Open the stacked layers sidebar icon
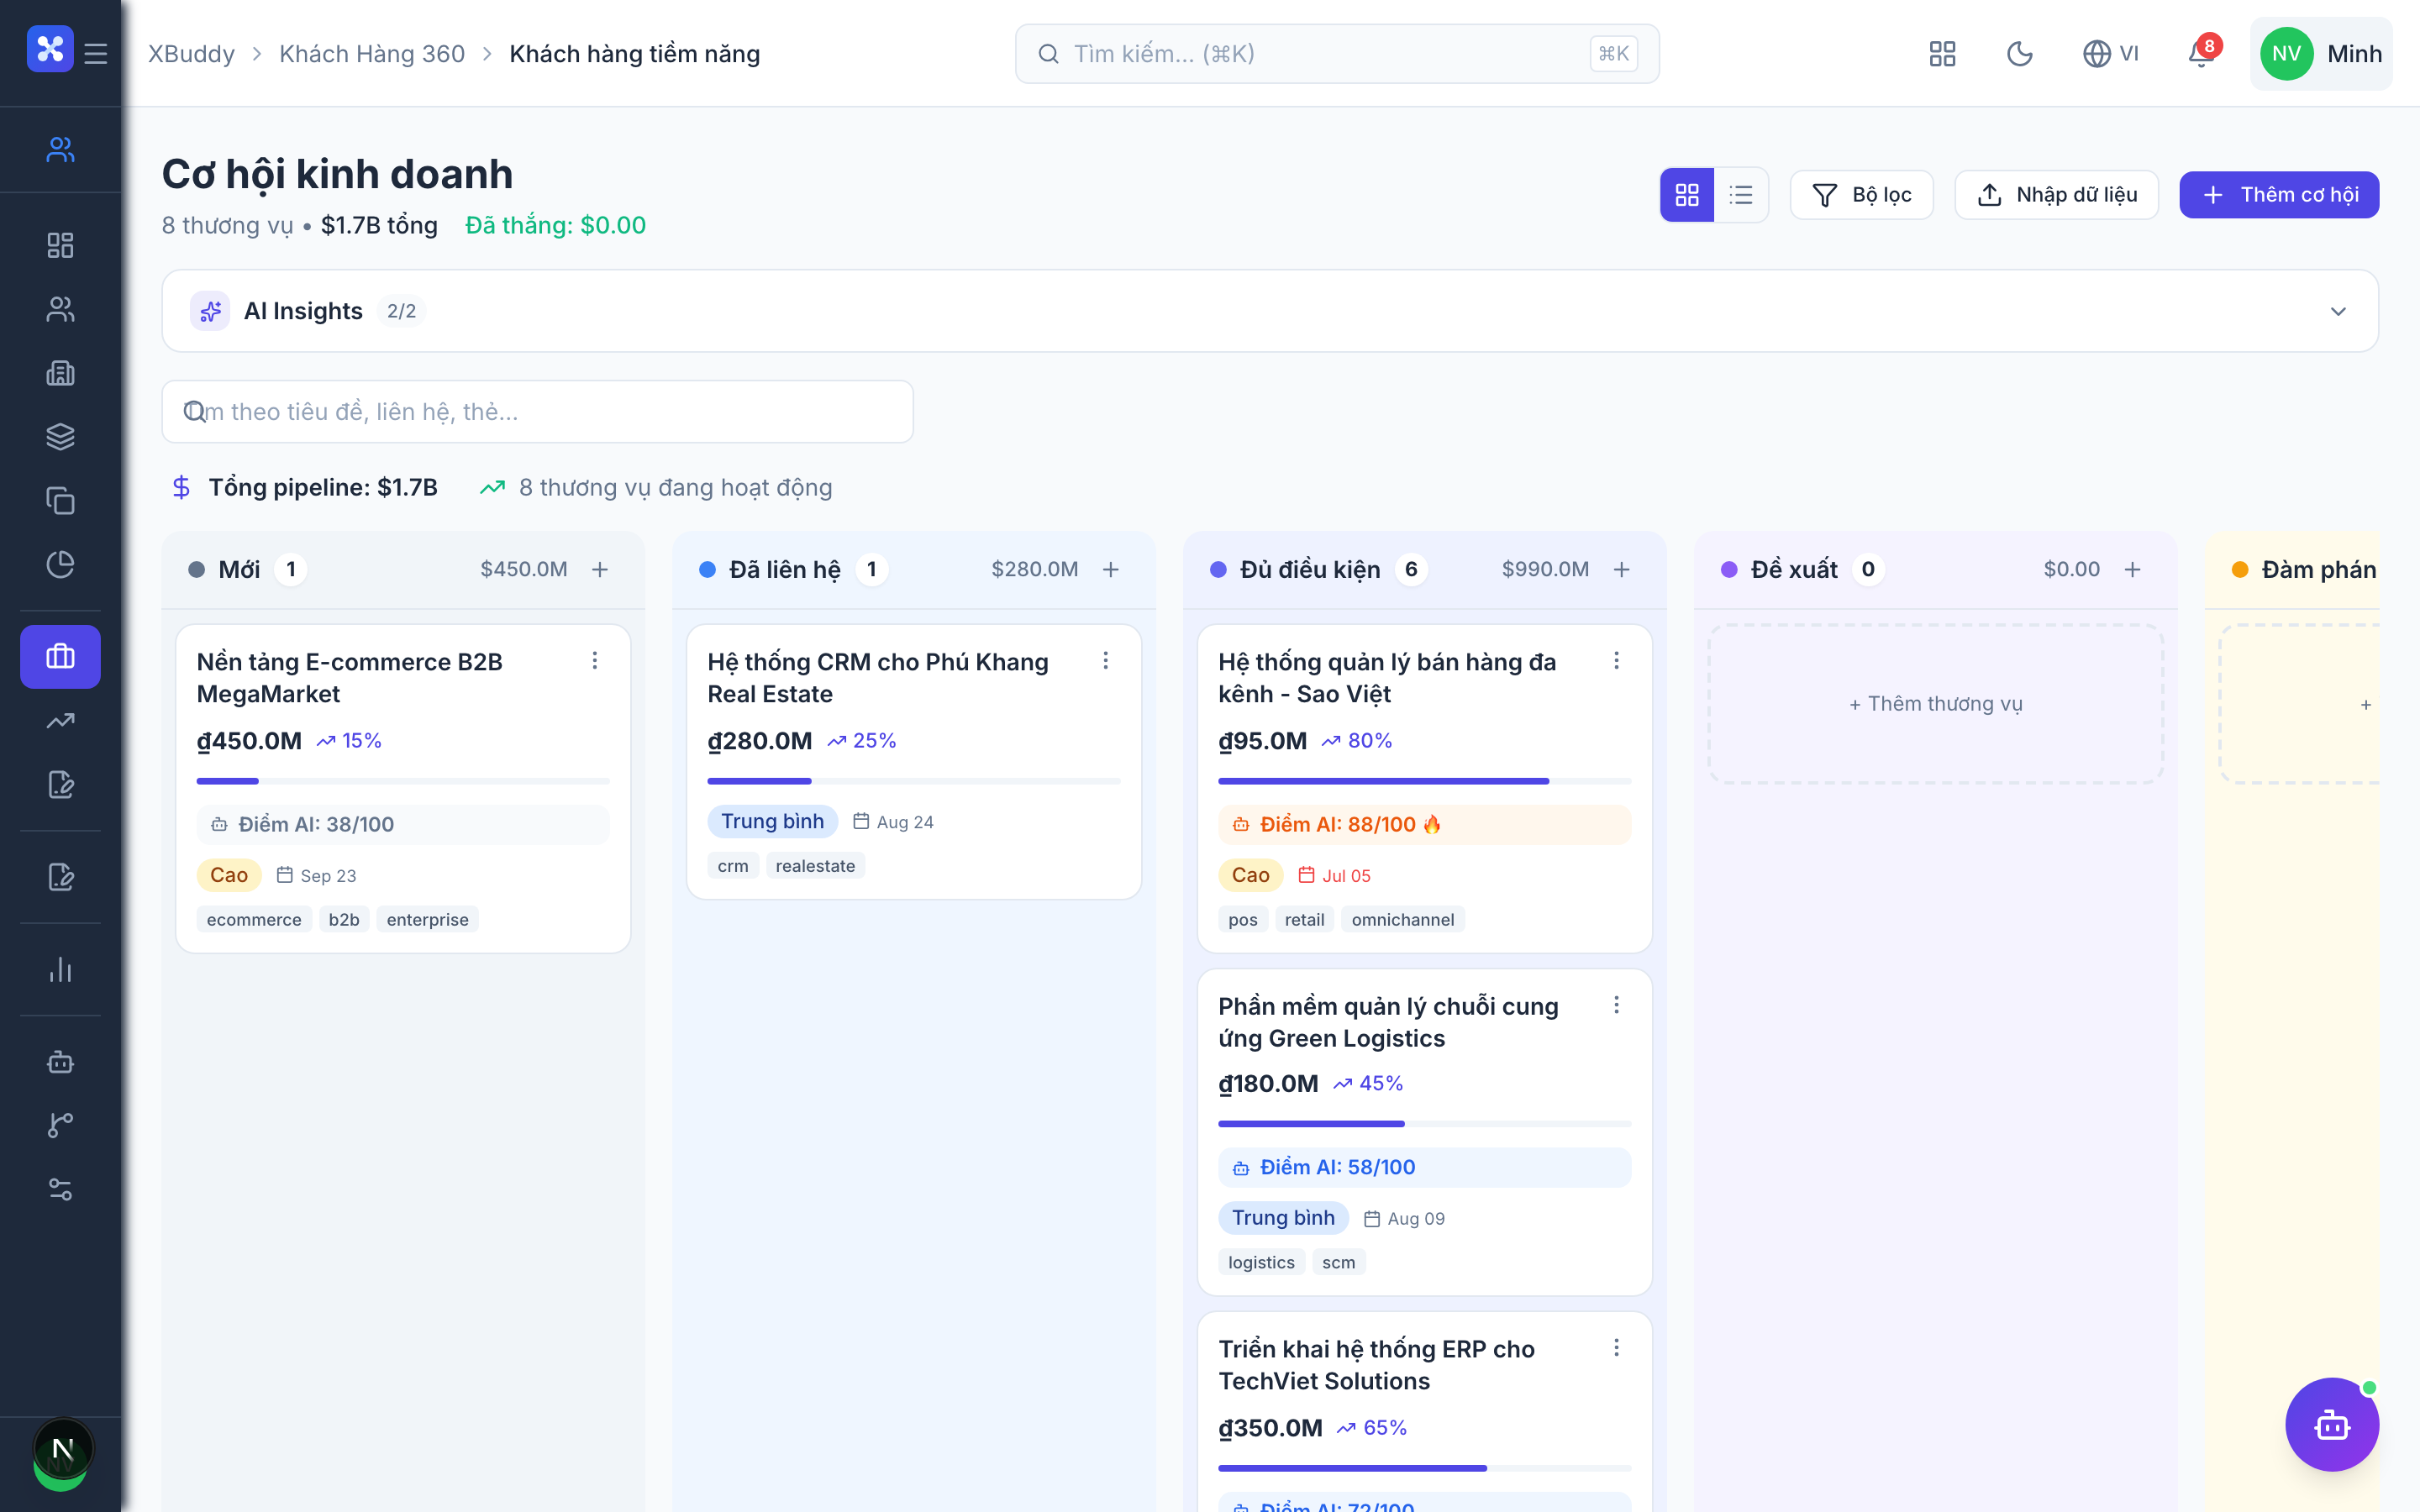The image size is (2420, 1512). [x=60, y=437]
